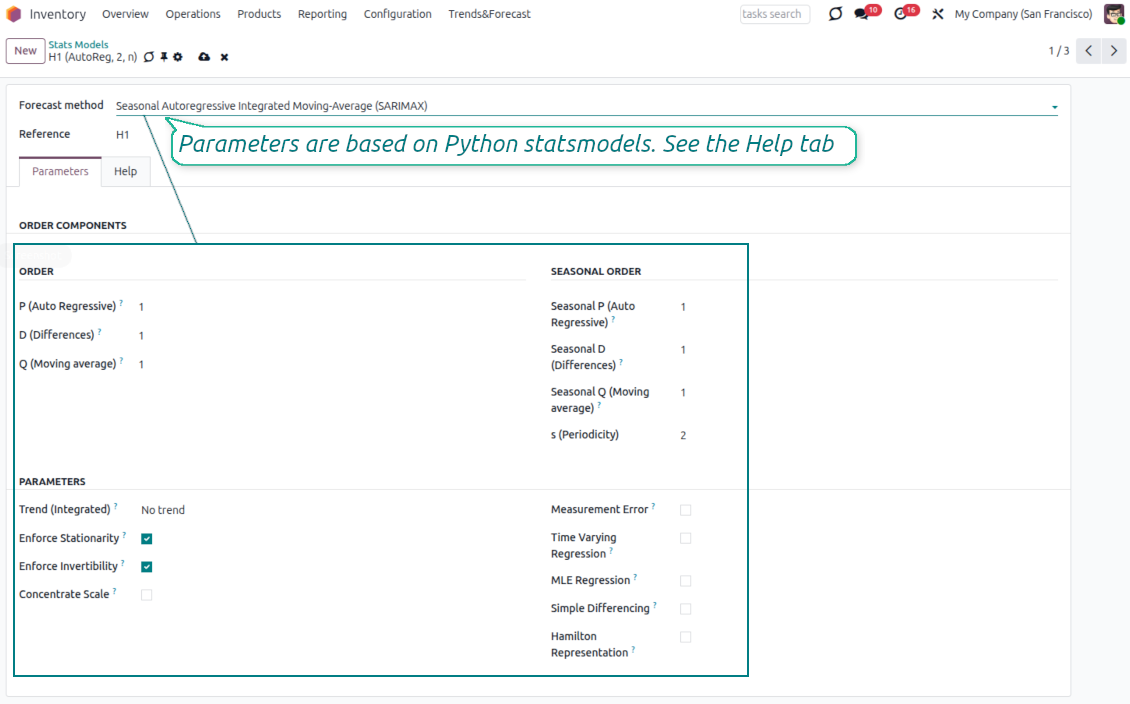
Task: Click the tasks search input field
Action: (x=774, y=14)
